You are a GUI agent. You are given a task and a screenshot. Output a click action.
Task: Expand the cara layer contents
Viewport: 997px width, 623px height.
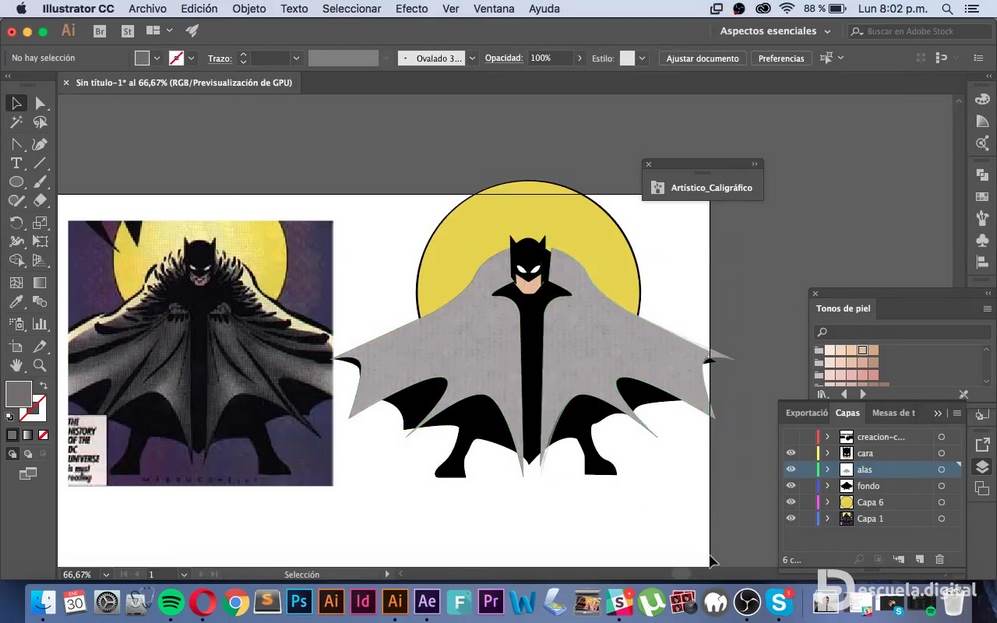click(827, 453)
